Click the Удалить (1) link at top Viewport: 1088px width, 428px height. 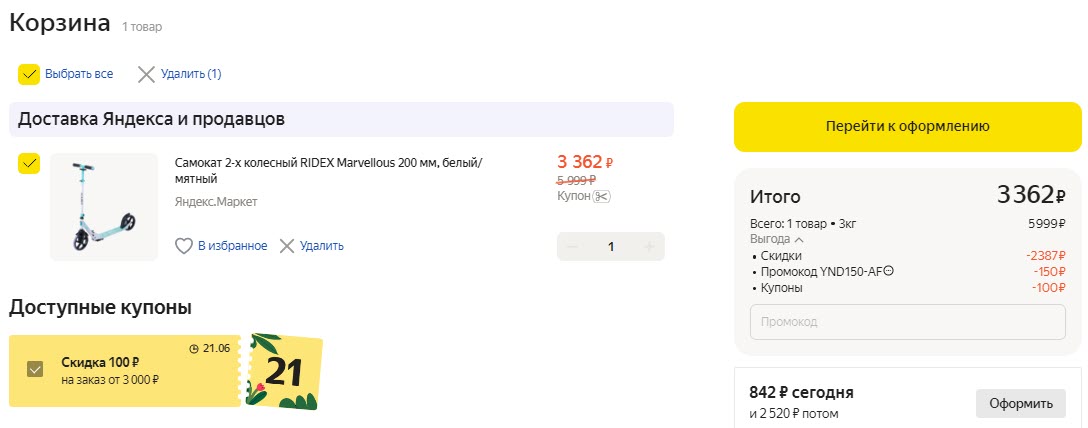tap(191, 74)
